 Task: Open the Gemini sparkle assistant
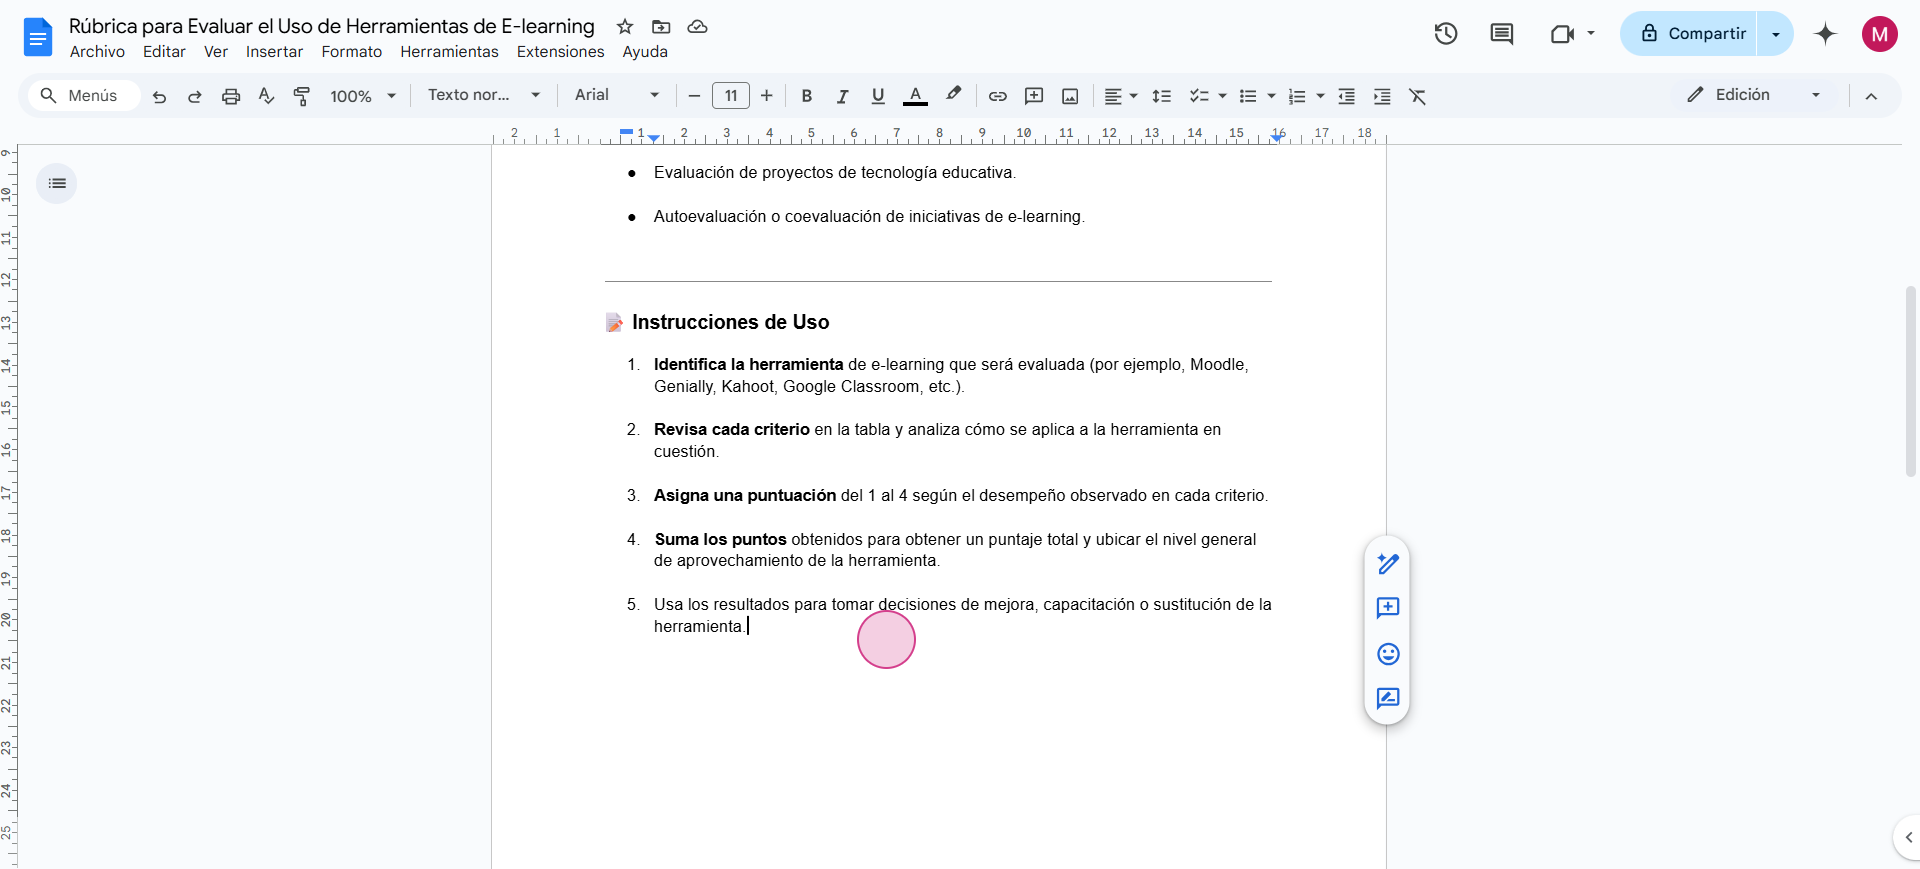1826,34
